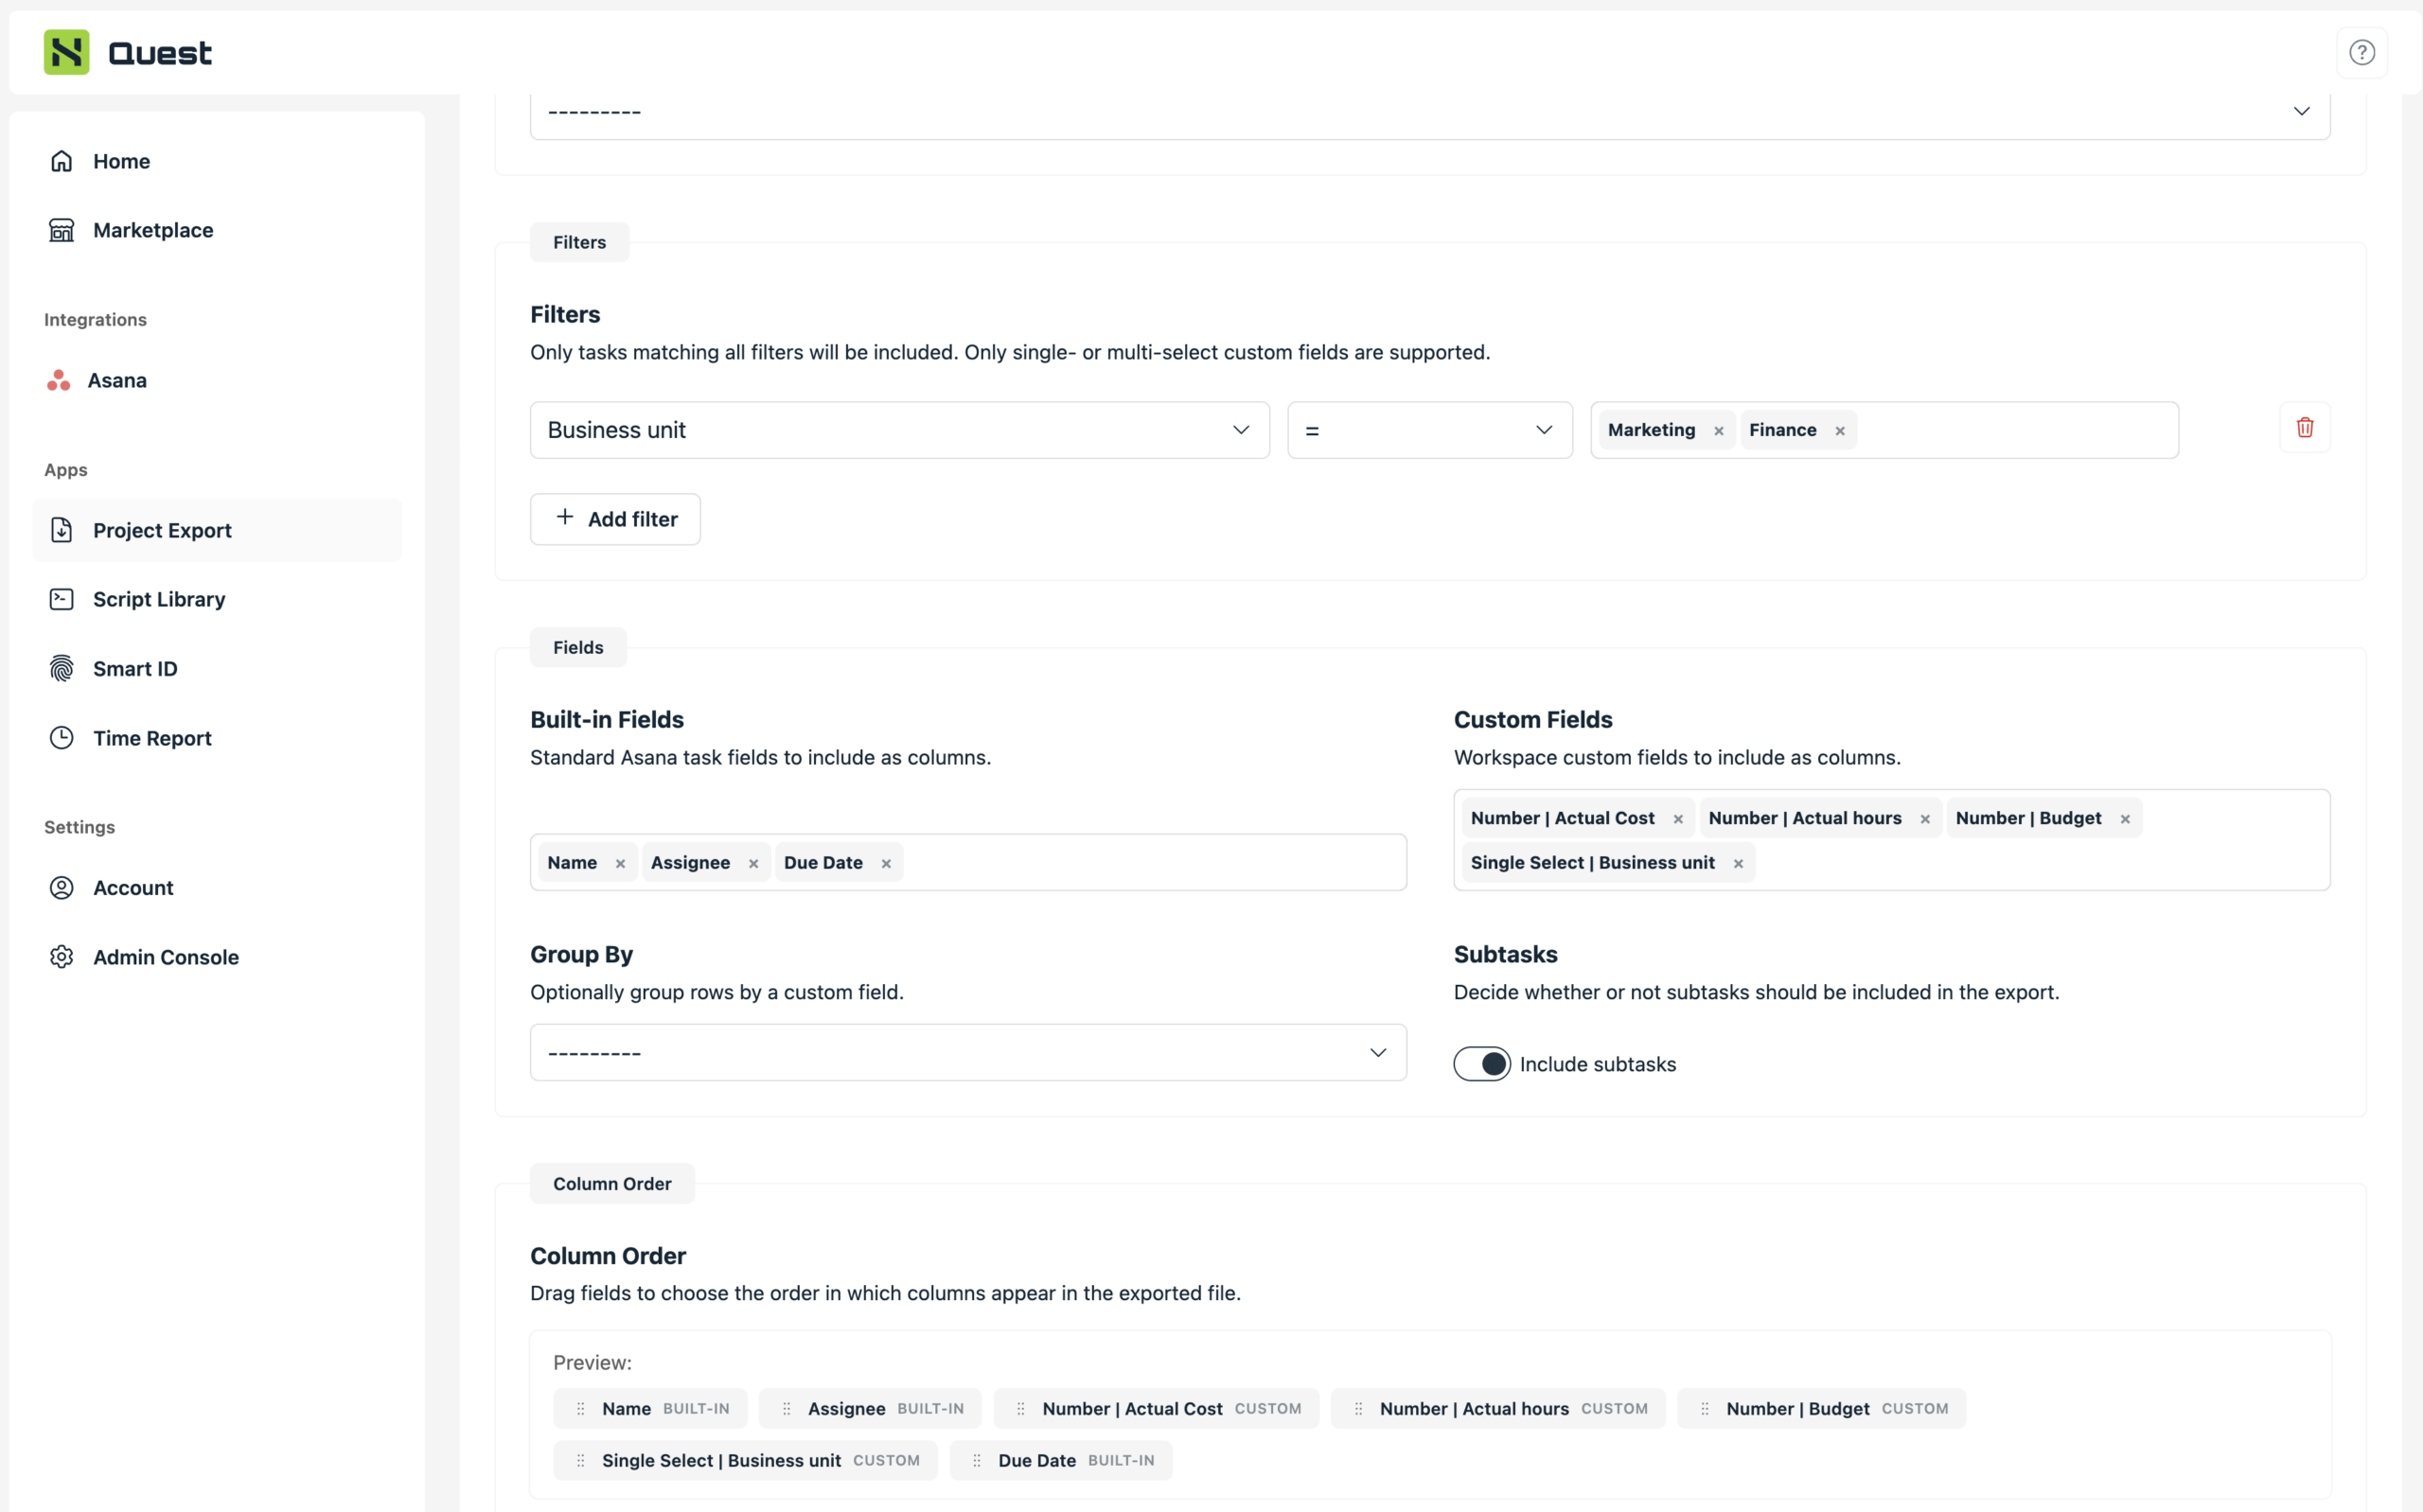Open the Group By dropdown
The width and height of the screenshot is (2423, 1512).
(x=968, y=1052)
